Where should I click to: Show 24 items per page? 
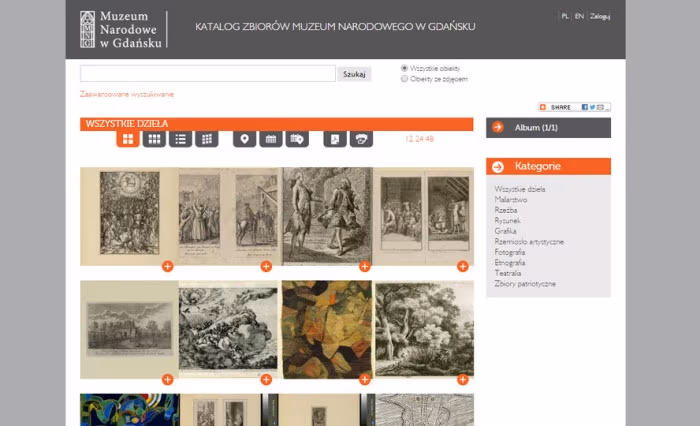pyautogui.click(x=419, y=139)
